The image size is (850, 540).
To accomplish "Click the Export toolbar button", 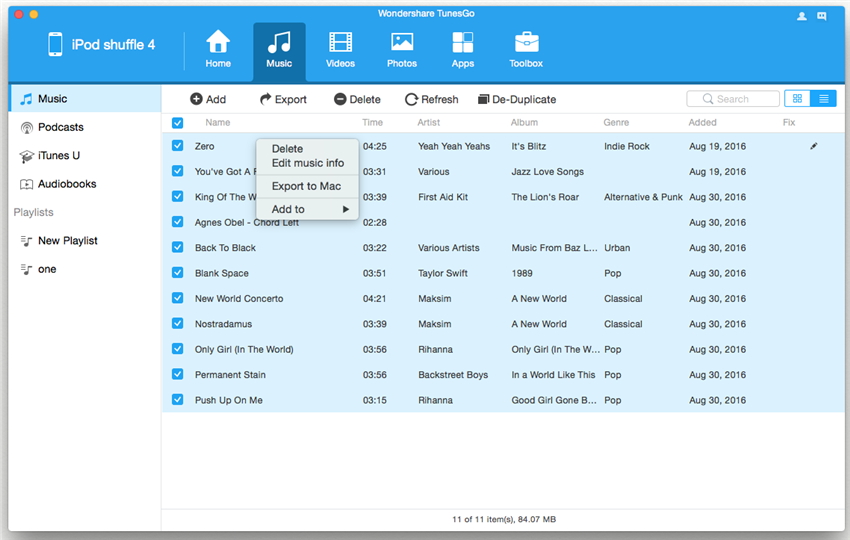I will pos(283,99).
